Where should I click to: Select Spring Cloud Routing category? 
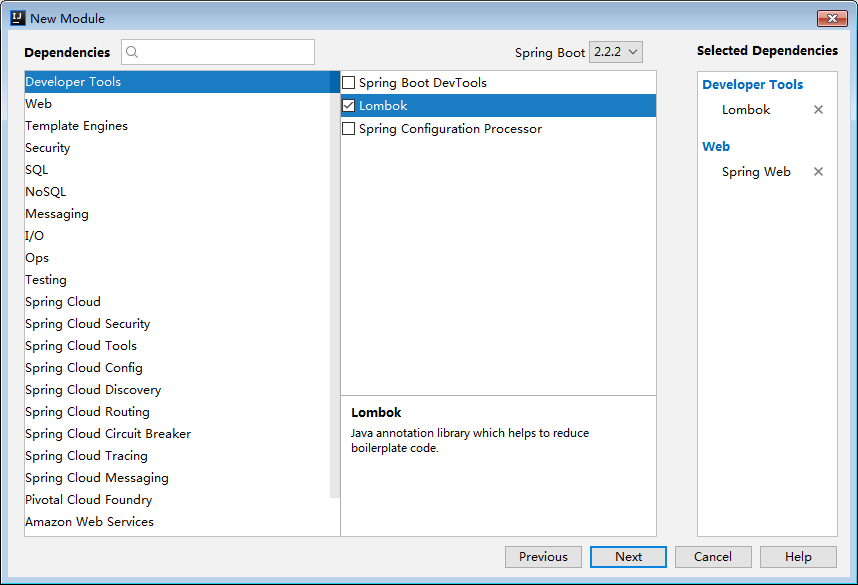click(x=177, y=412)
